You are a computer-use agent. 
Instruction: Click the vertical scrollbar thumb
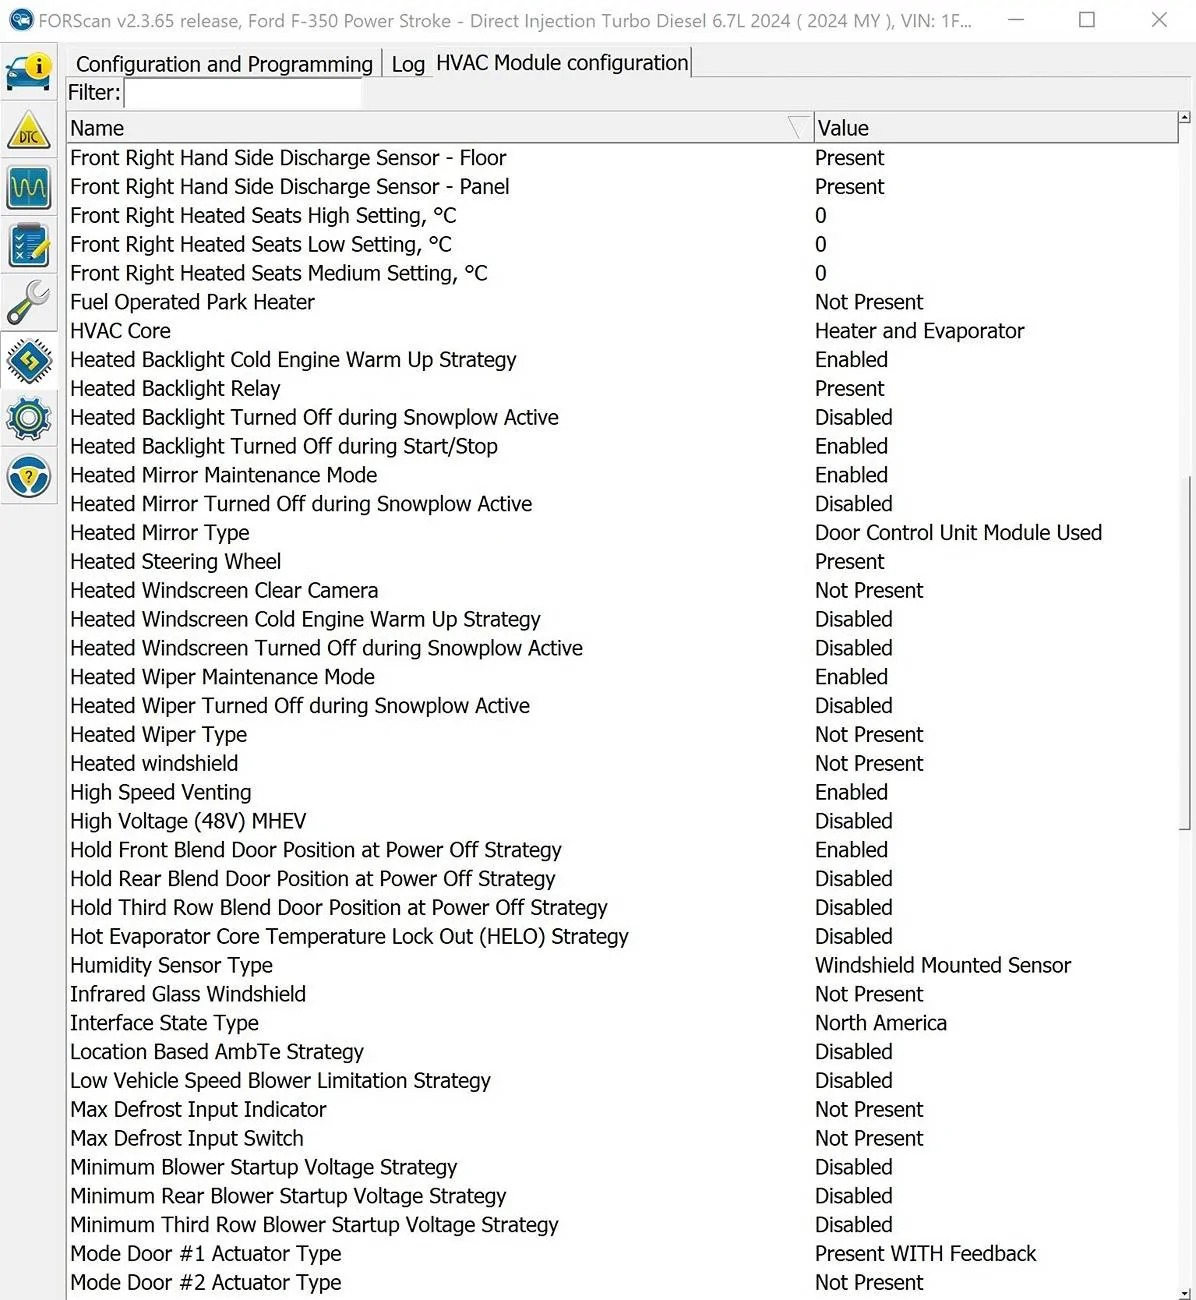point(1185,650)
